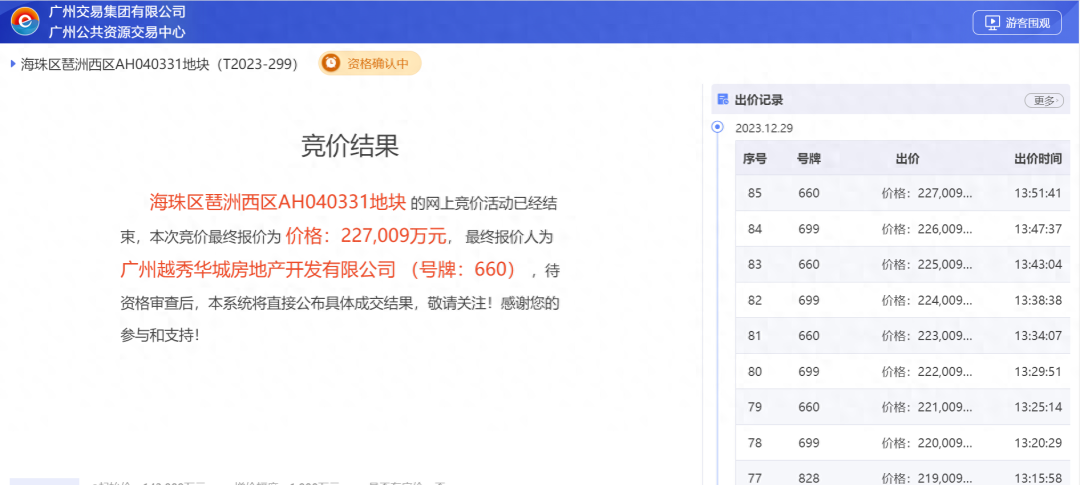Click the 出价记录 panel icon
Viewport: 1080px width, 485px height.
[x=723, y=100]
